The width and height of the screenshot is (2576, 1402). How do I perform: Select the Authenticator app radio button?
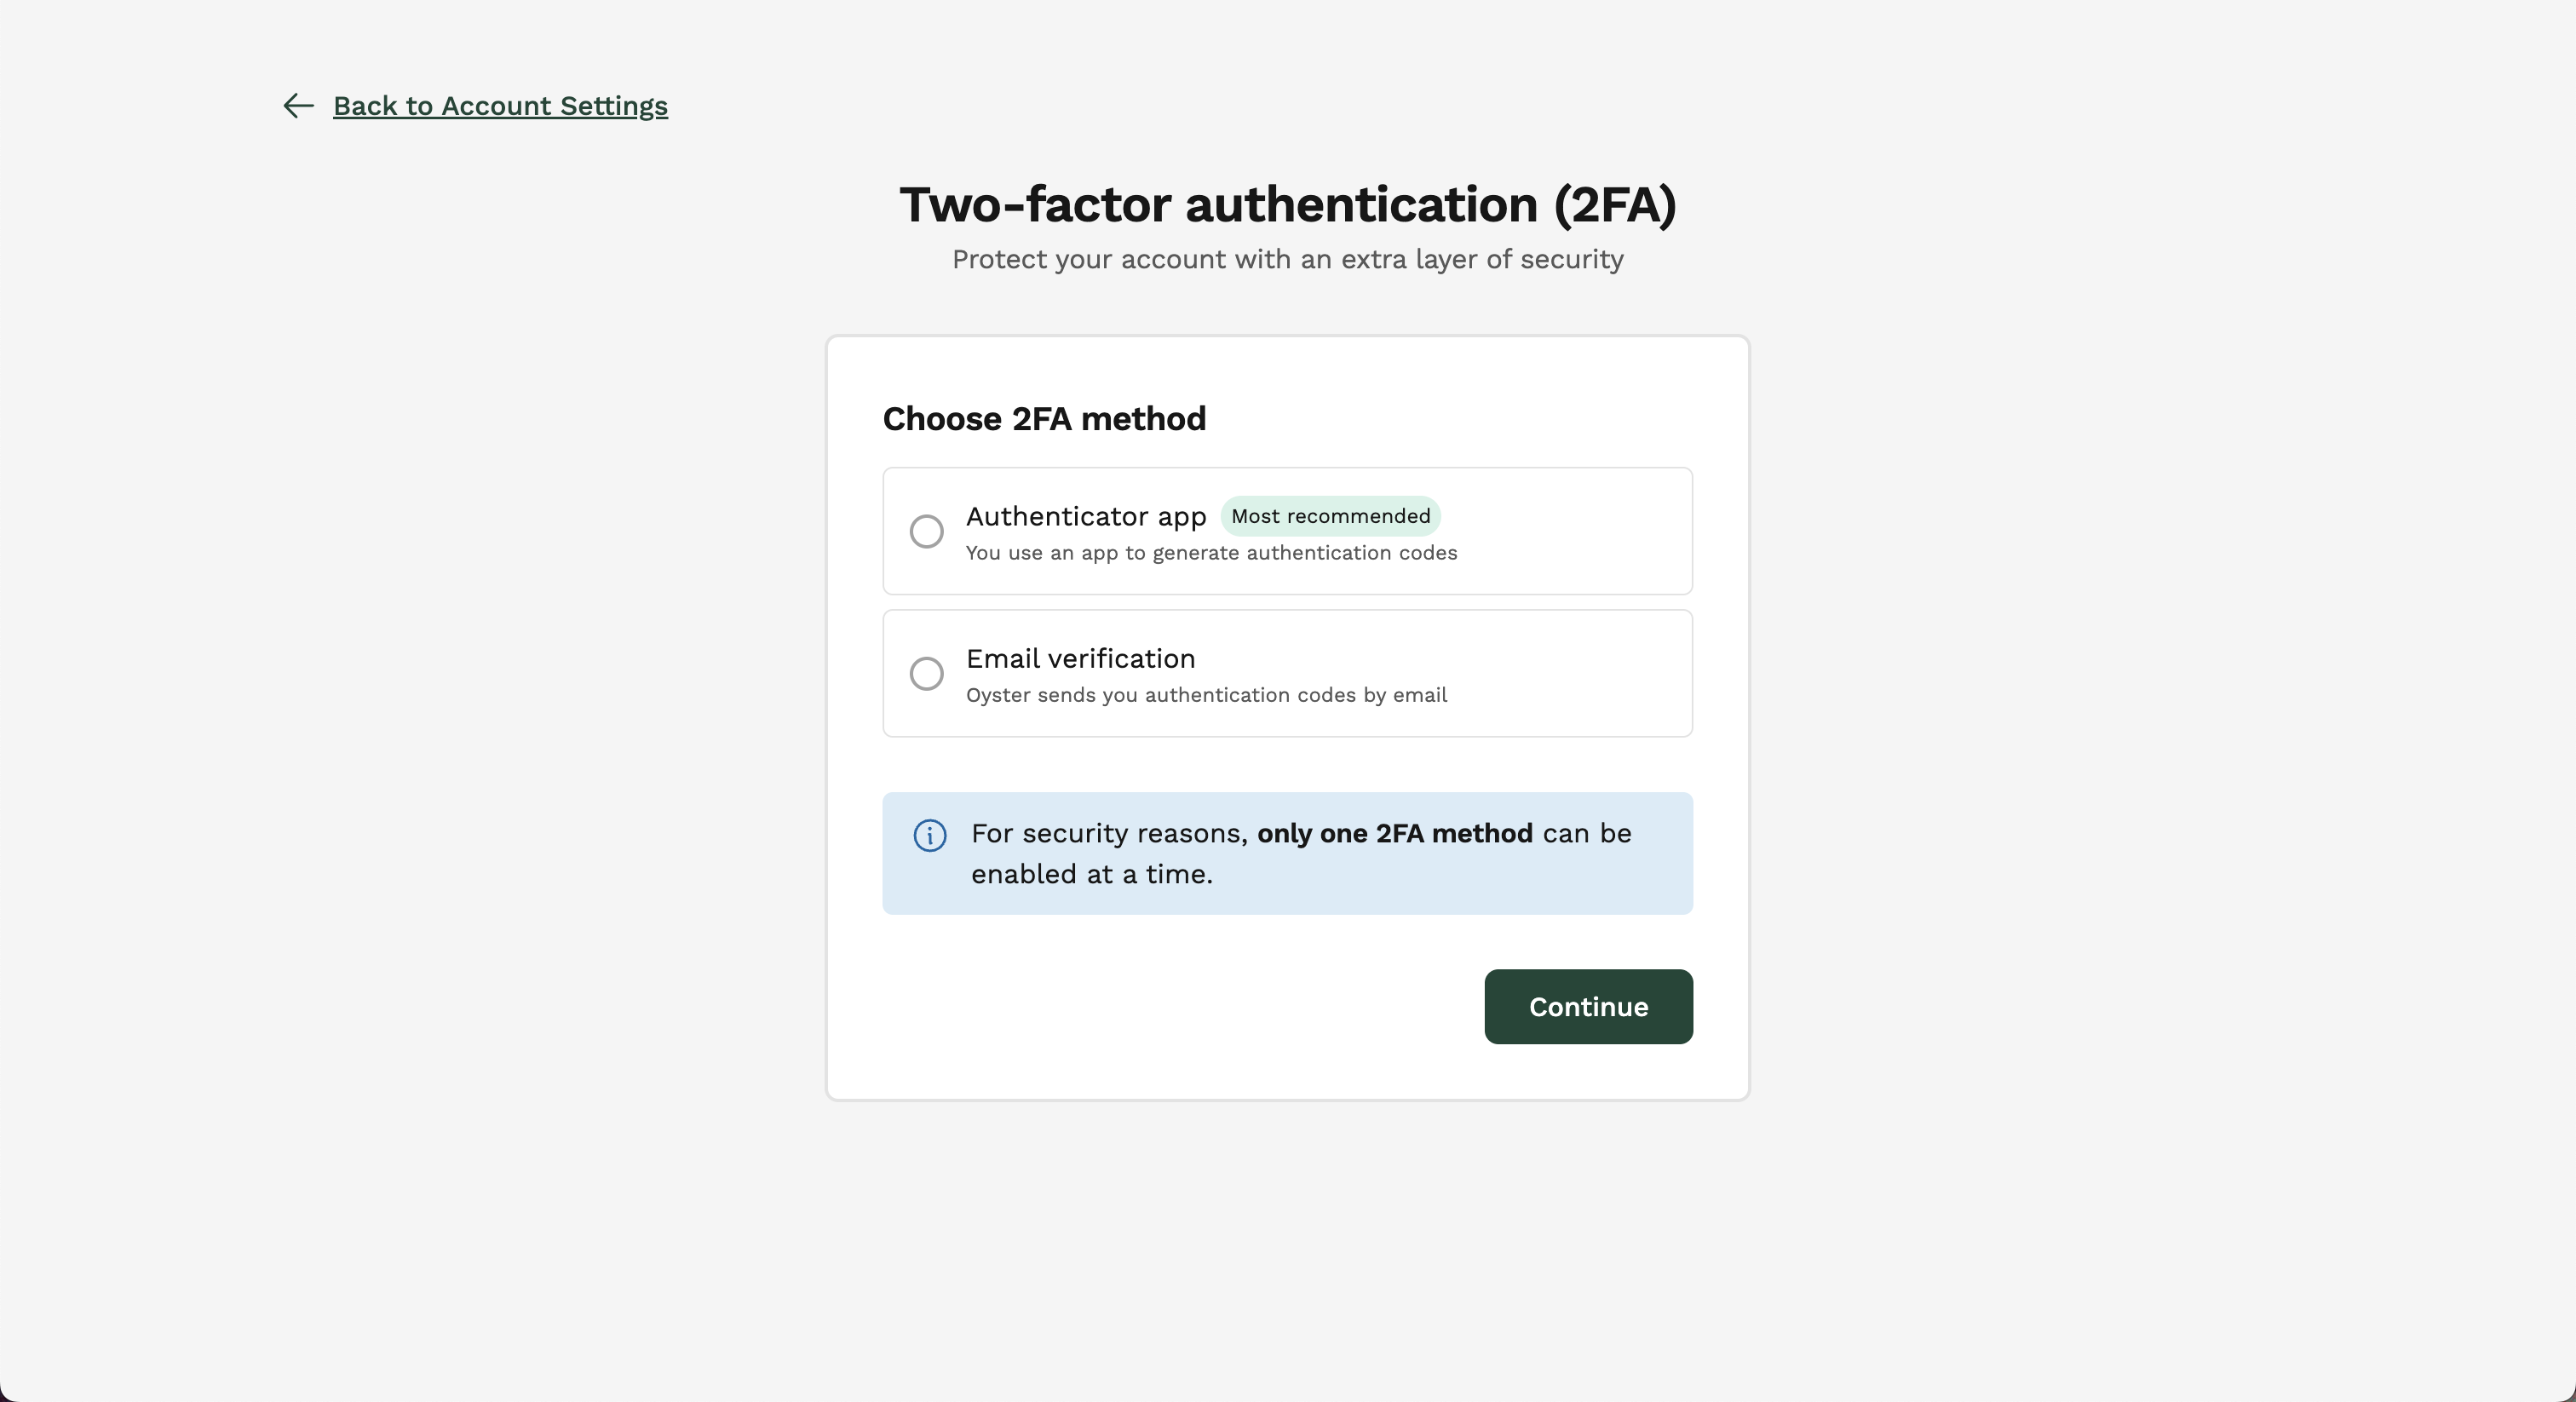926,531
